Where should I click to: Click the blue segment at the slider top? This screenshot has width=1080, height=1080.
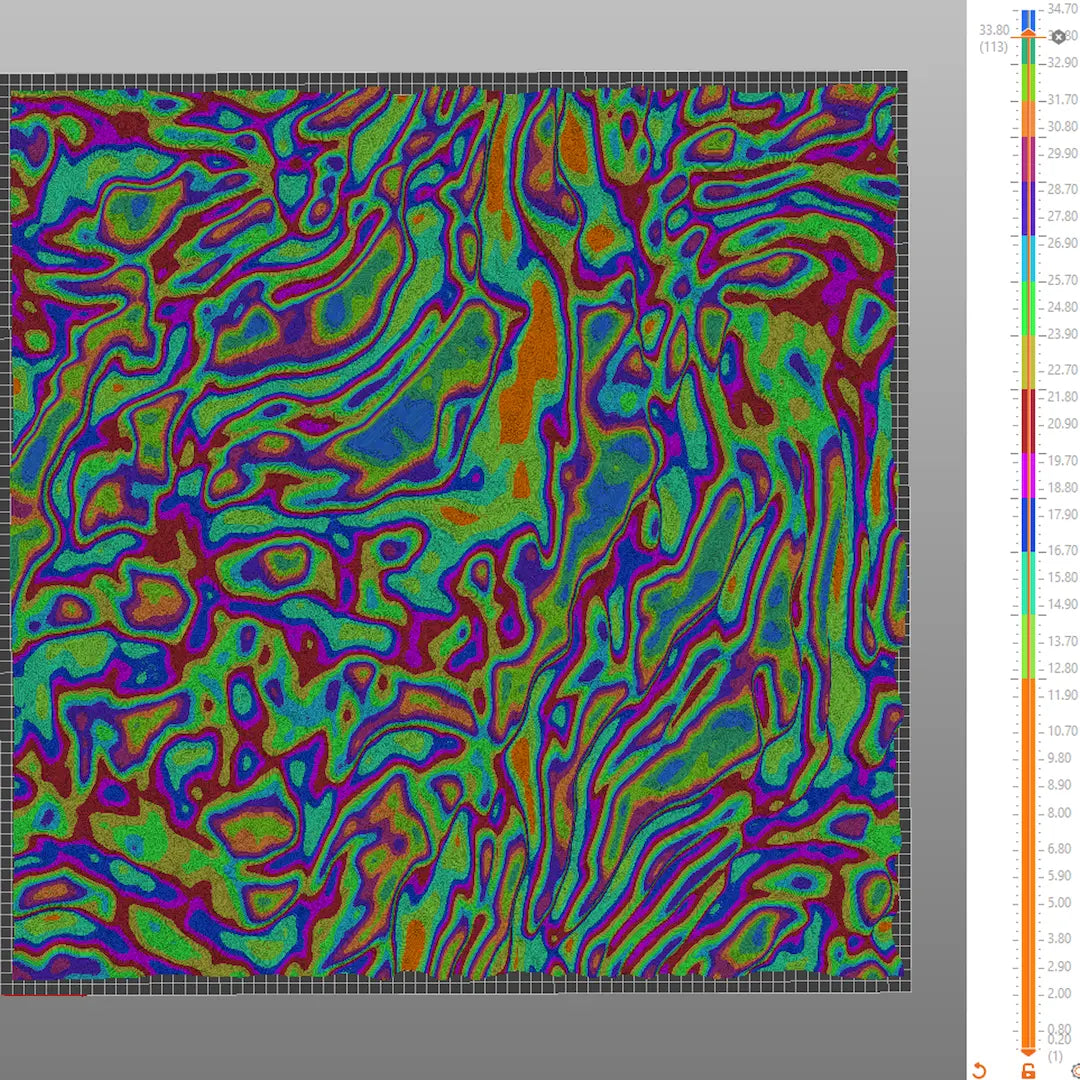pyautogui.click(x=1028, y=20)
